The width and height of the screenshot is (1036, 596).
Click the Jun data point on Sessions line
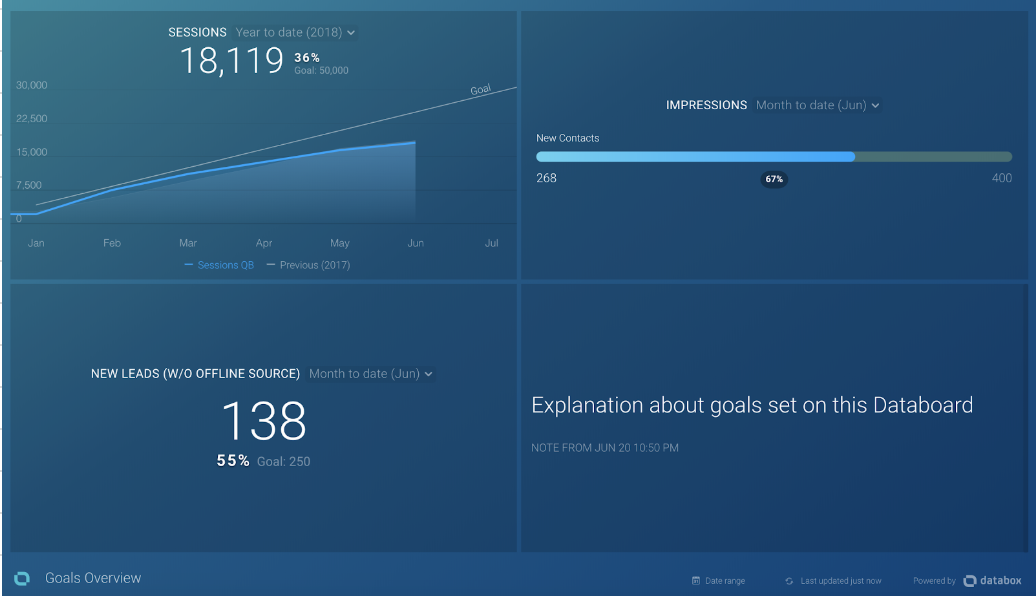click(x=415, y=143)
